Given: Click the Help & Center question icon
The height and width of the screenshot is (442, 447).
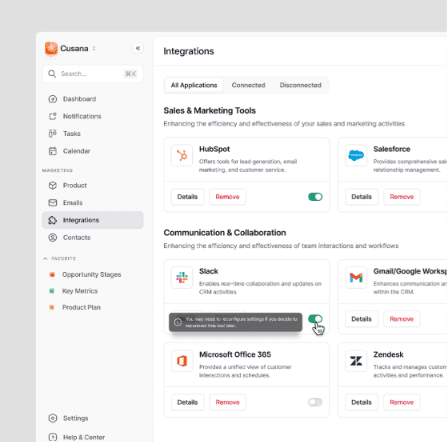Looking at the screenshot, I should tap(53, 437).
